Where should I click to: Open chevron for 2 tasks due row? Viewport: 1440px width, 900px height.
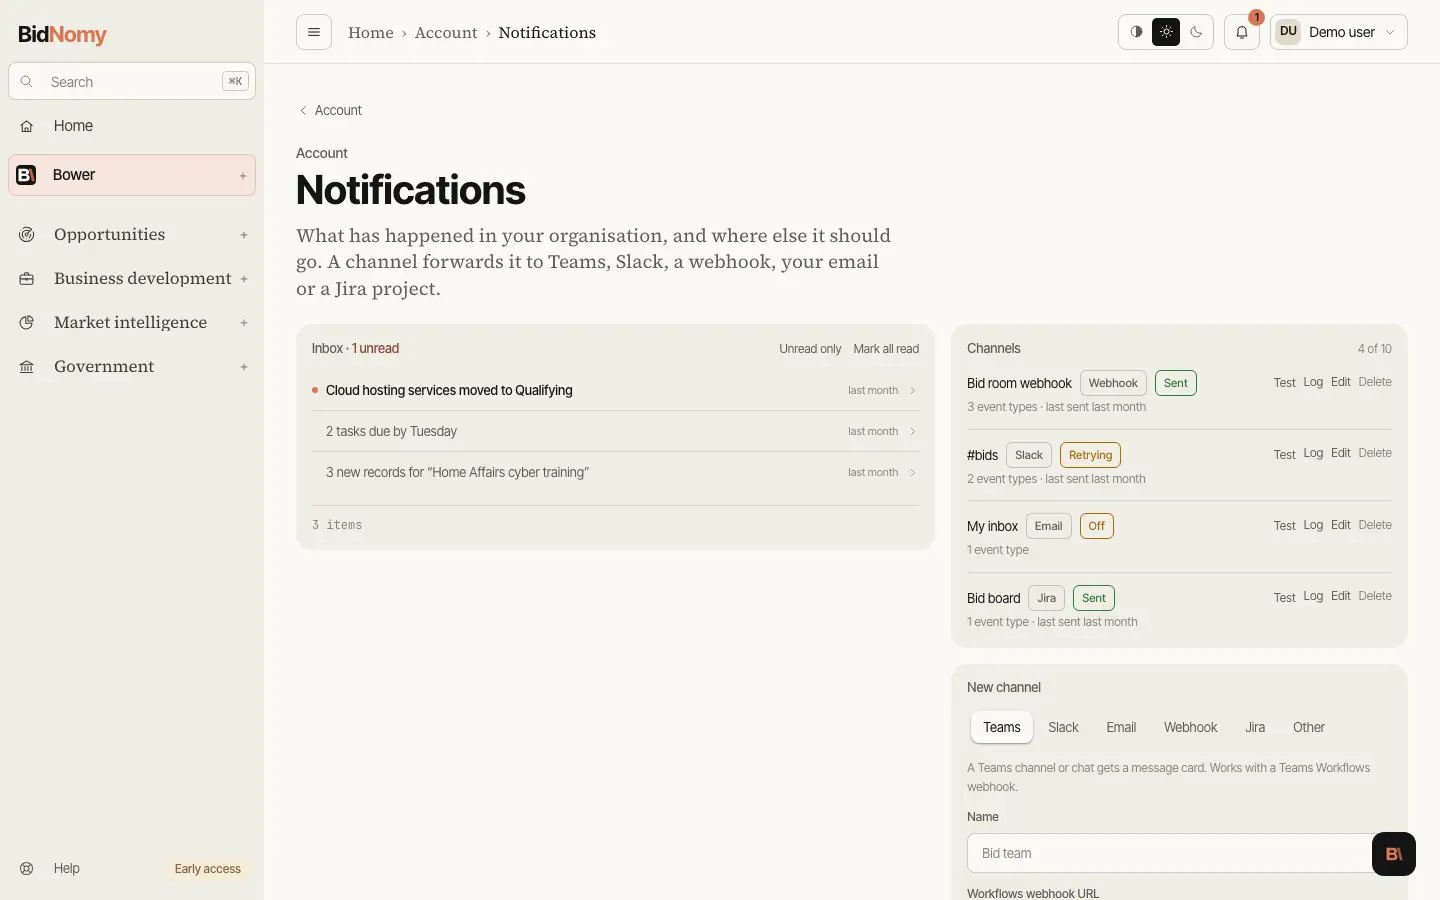tap(913, 432)
